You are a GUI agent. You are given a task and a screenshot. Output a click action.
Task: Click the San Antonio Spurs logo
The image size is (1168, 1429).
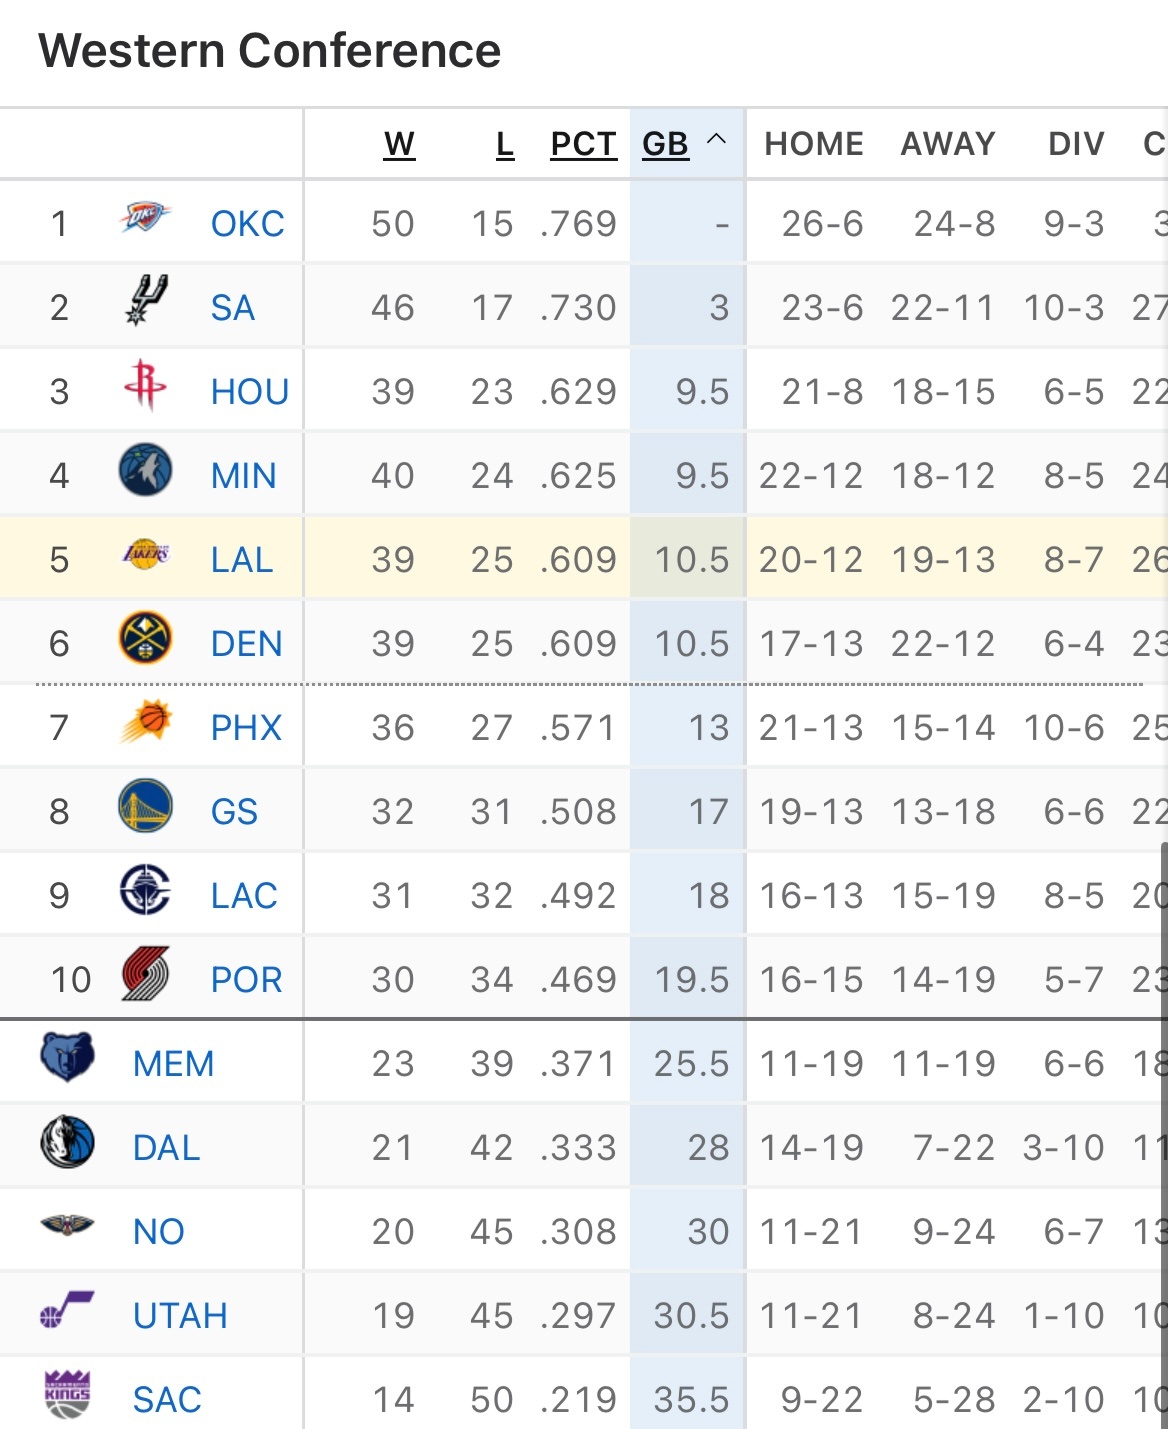(x=145, y=301)
